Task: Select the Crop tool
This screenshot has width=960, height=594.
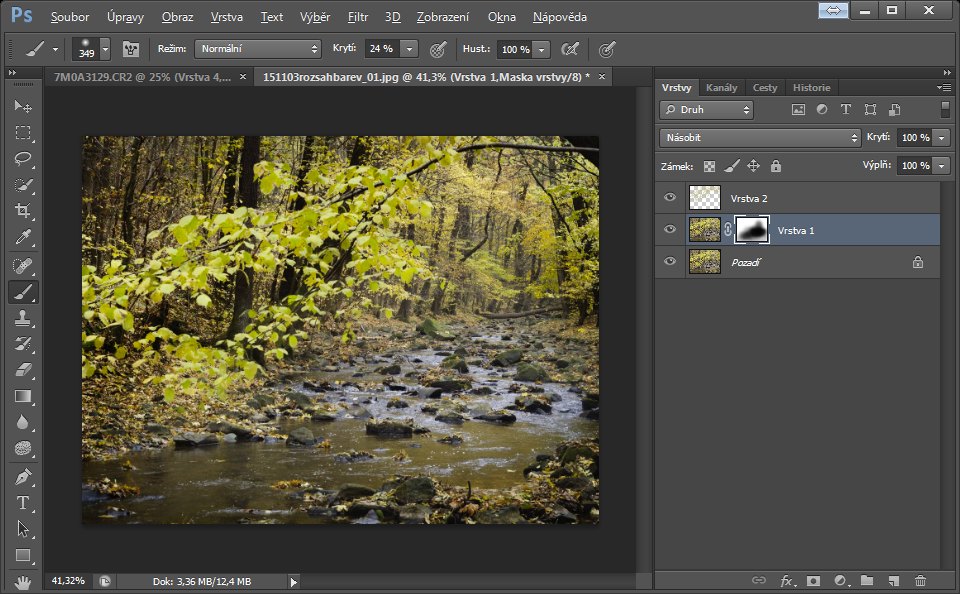Action: click(22, 210)
